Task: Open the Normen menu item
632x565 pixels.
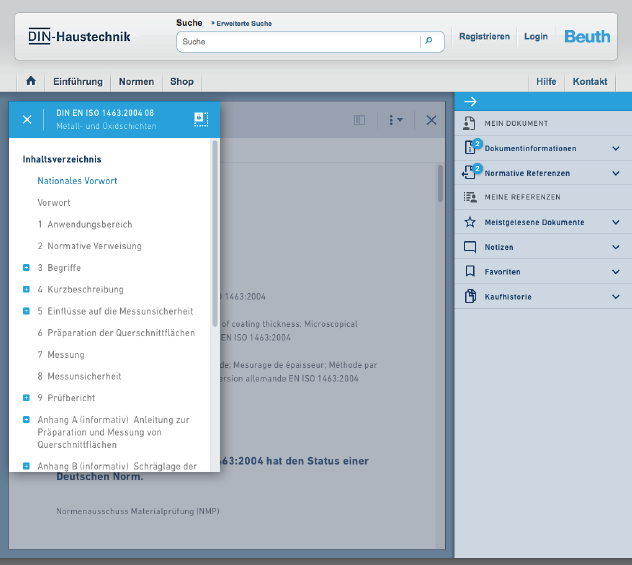Action: 136,81
